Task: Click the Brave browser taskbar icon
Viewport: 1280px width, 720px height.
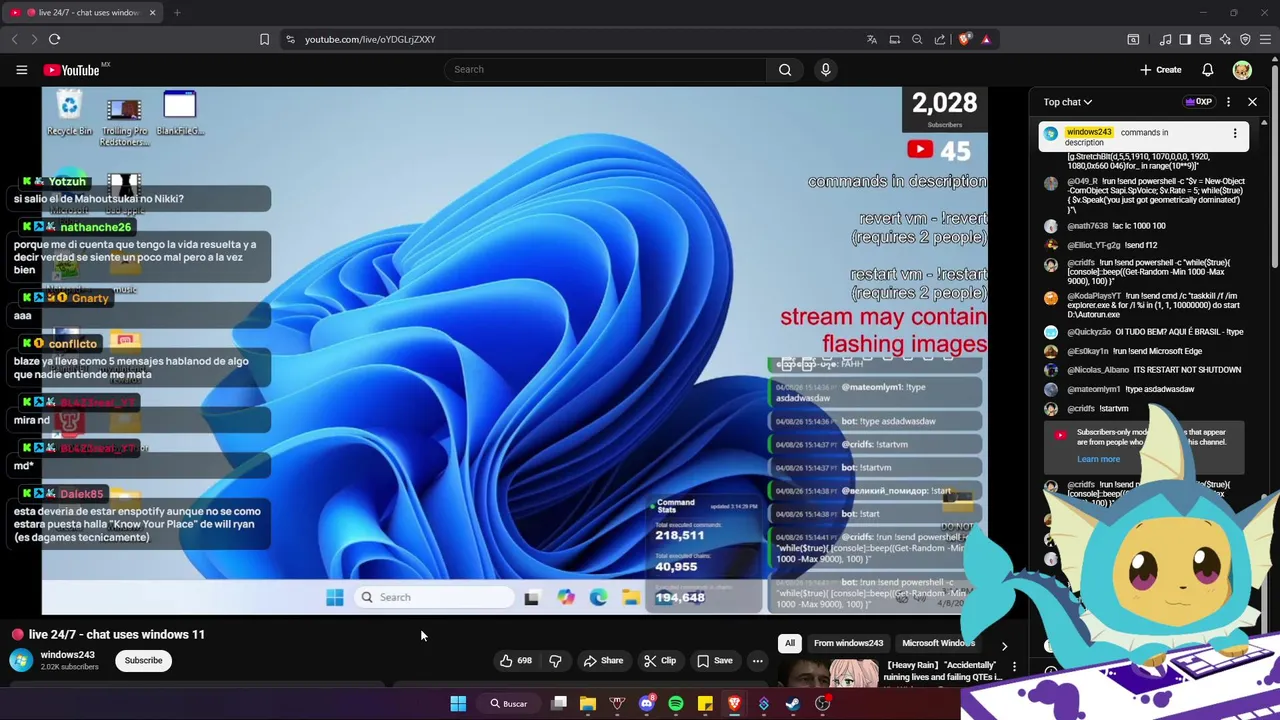Action: [734, 704]
